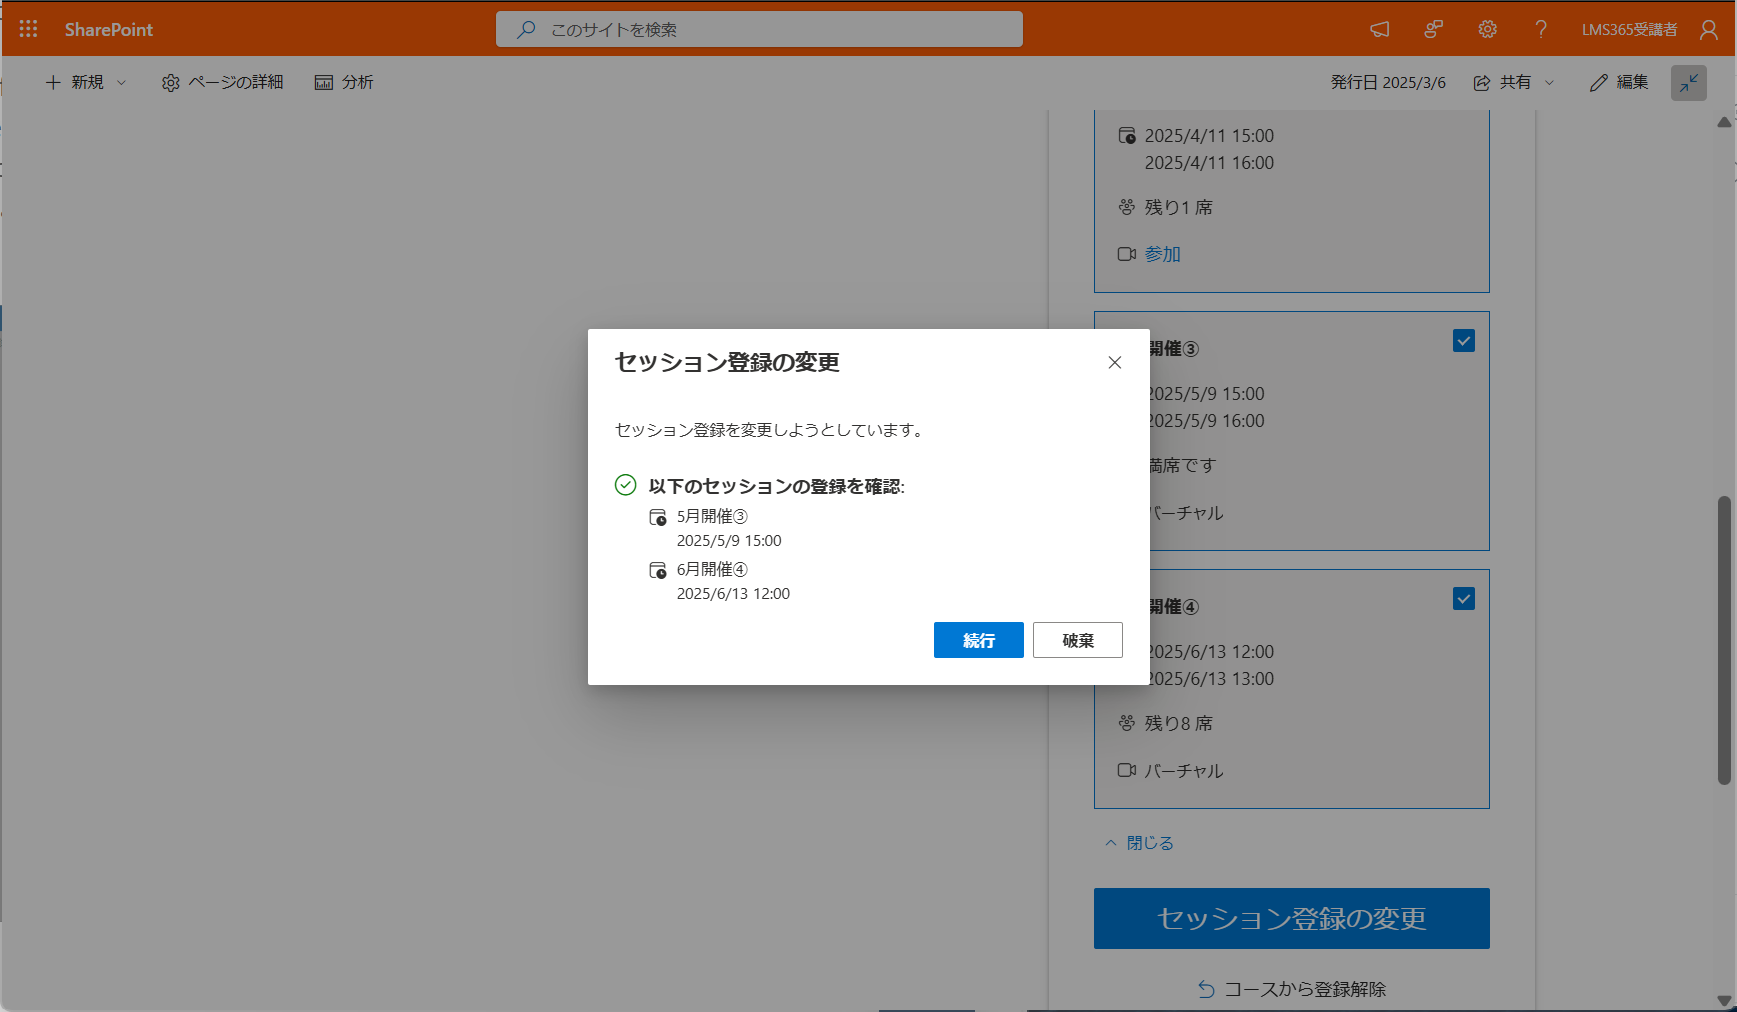The image size is (1737, 1012).
Task: Close the セッション登録の変更 dialog with X
Action: coord(1115,362)
